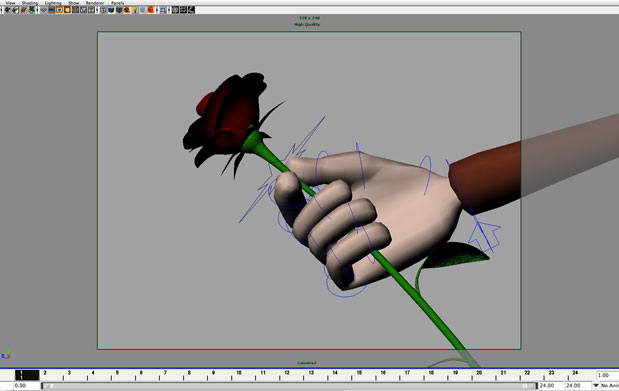
Task: Click the second 24.00 animation end field
Action: tap(577, 385)
